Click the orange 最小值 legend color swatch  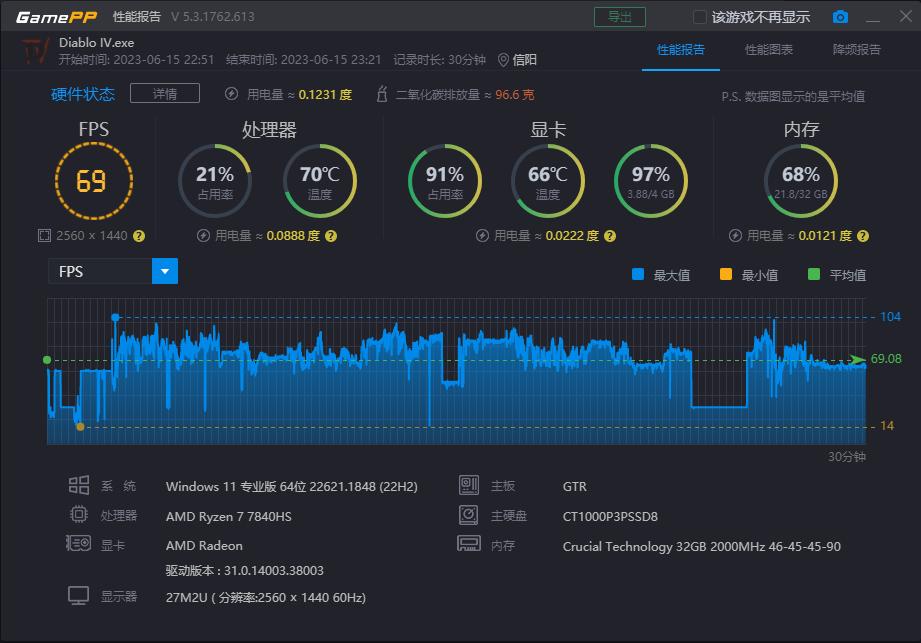726,275
